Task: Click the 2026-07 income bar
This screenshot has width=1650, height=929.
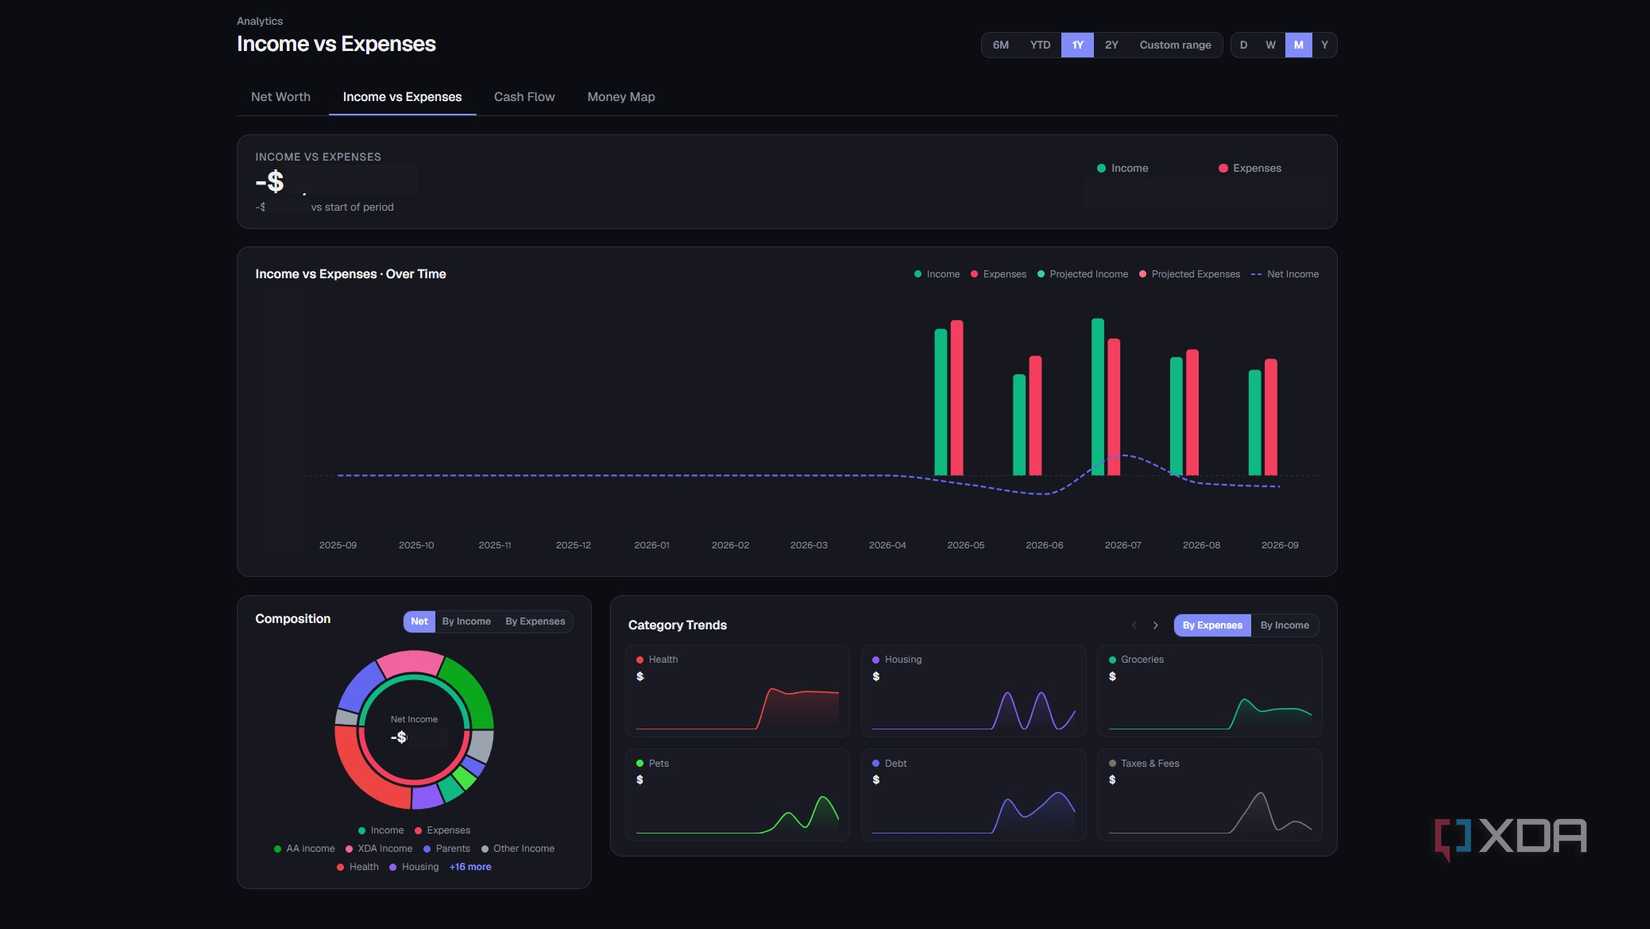Action: tap(1098, 397)
